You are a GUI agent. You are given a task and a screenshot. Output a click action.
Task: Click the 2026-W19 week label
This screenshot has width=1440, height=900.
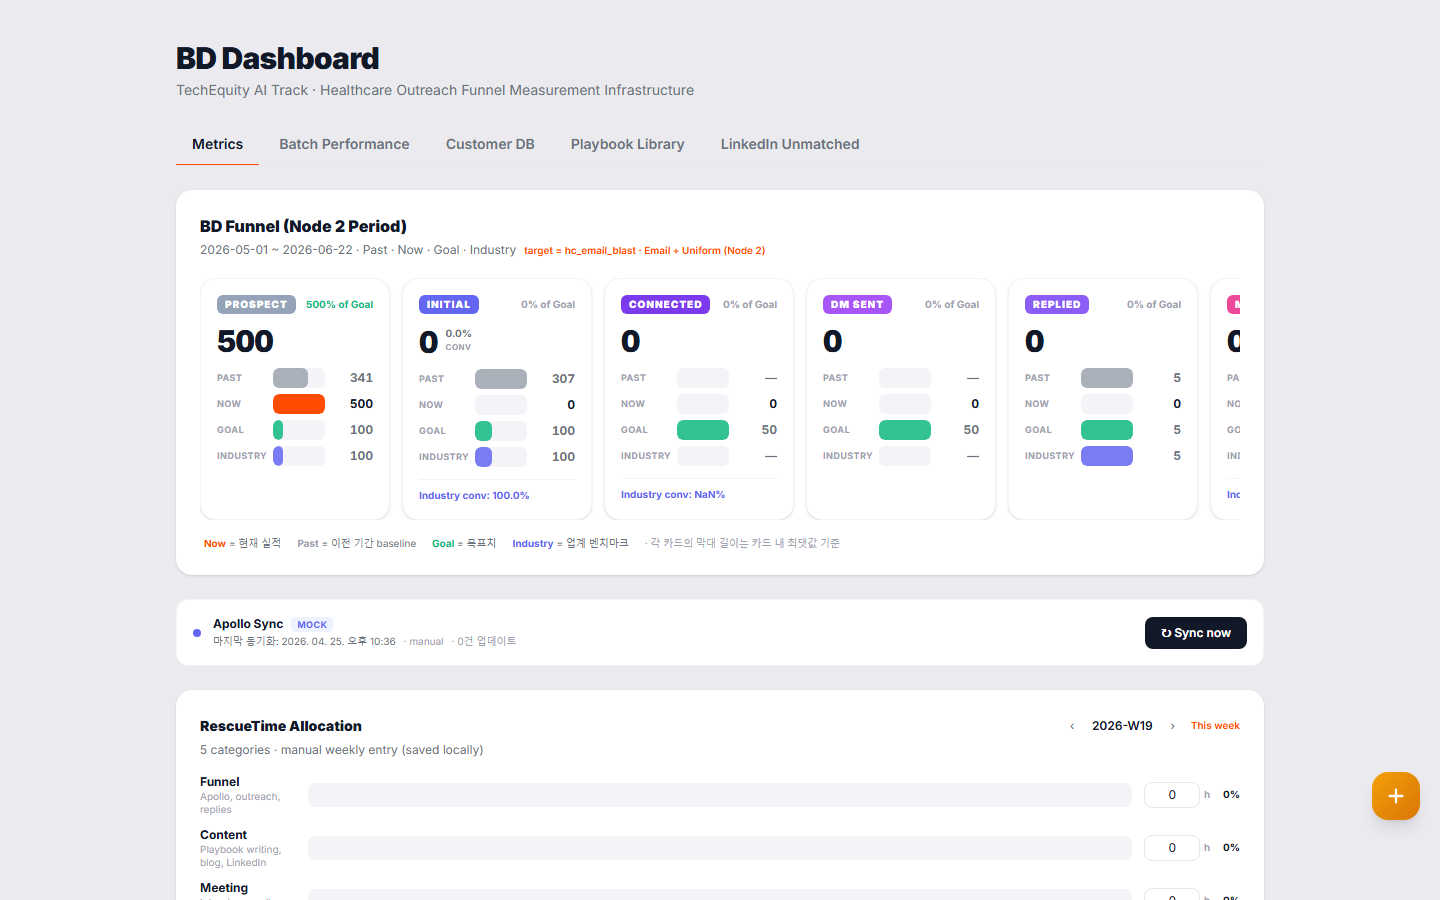click(1122, 726)
